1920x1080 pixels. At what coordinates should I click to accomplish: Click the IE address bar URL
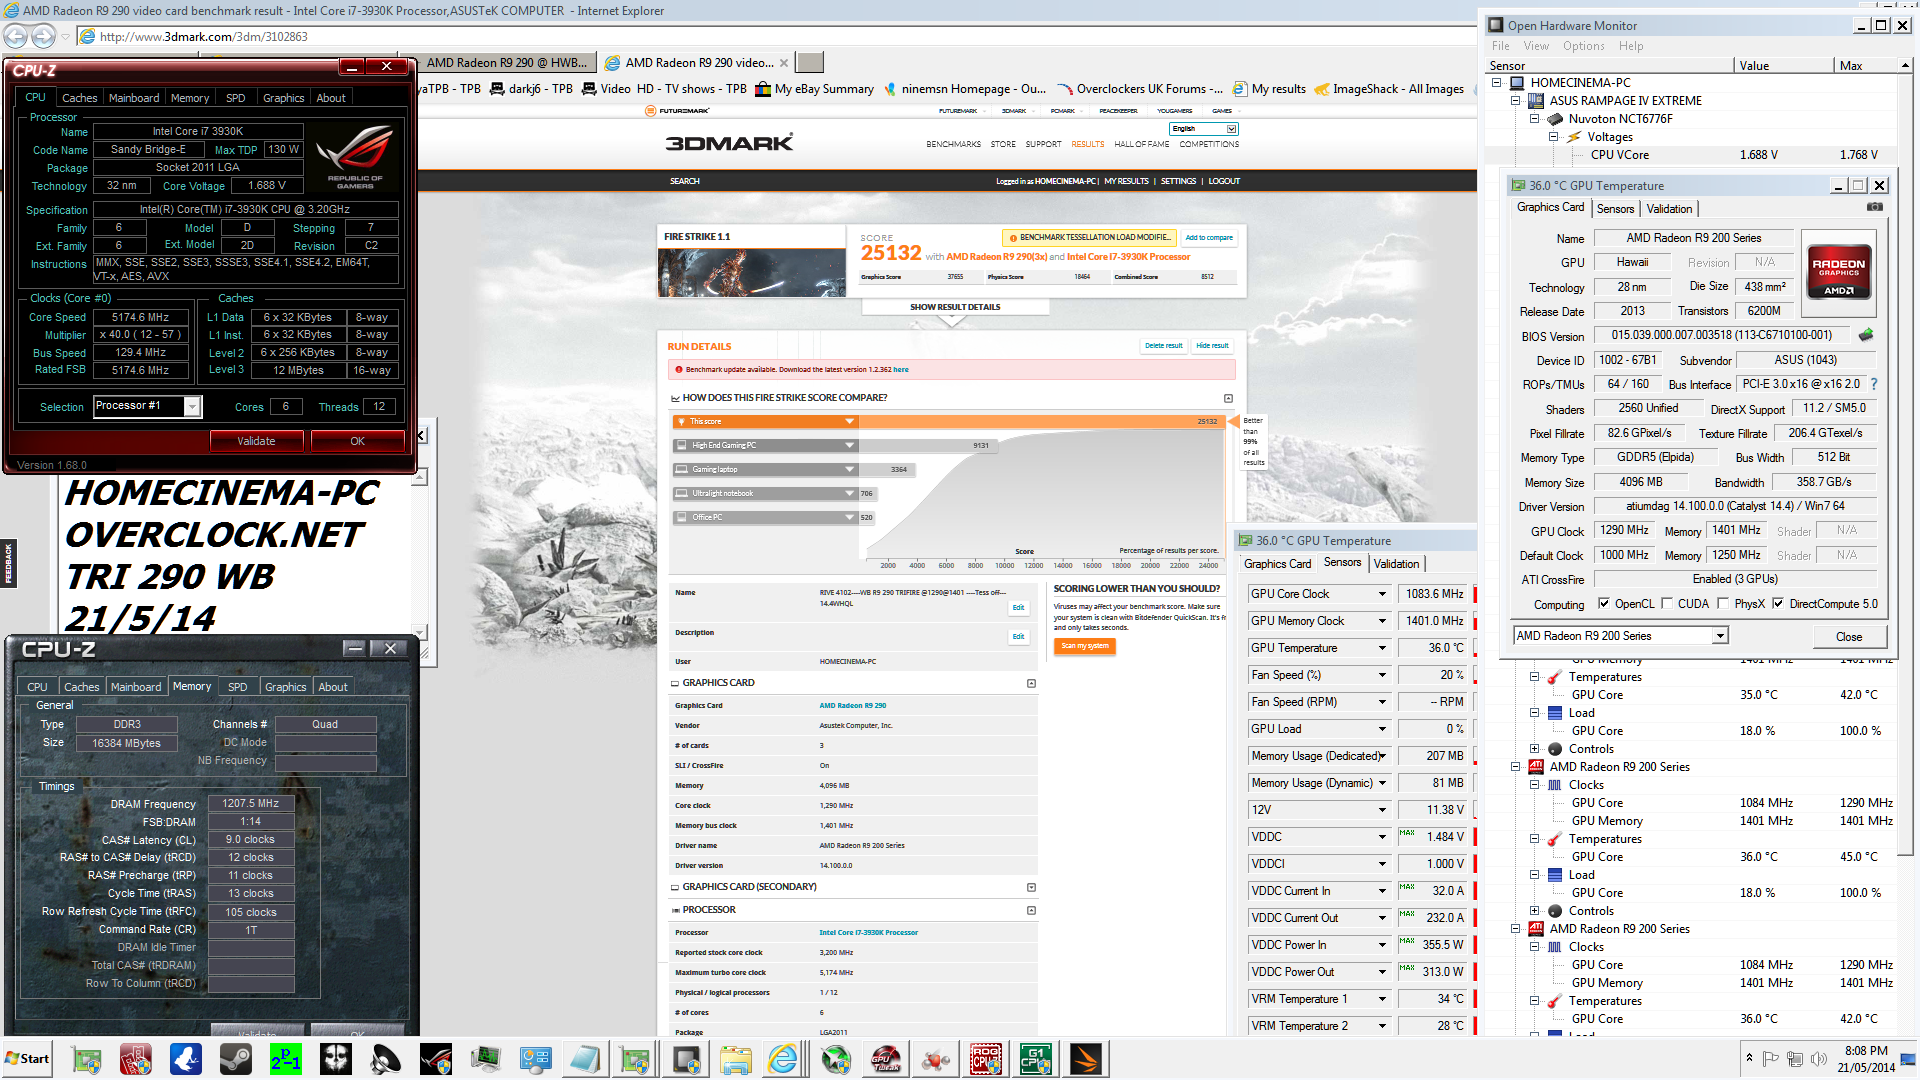(204, 37)
